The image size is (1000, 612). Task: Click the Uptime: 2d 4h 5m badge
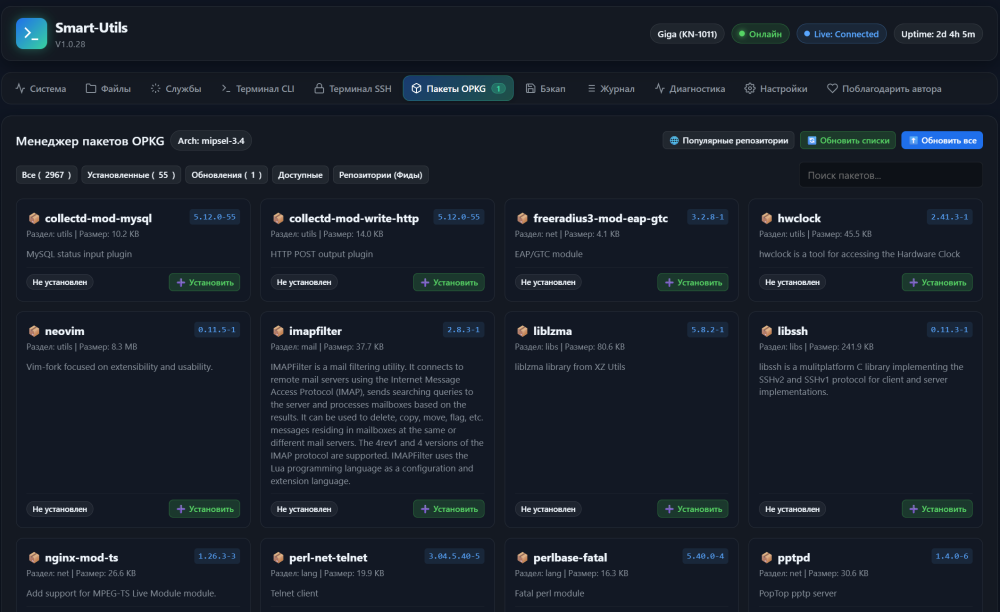[x=938, y=34]
